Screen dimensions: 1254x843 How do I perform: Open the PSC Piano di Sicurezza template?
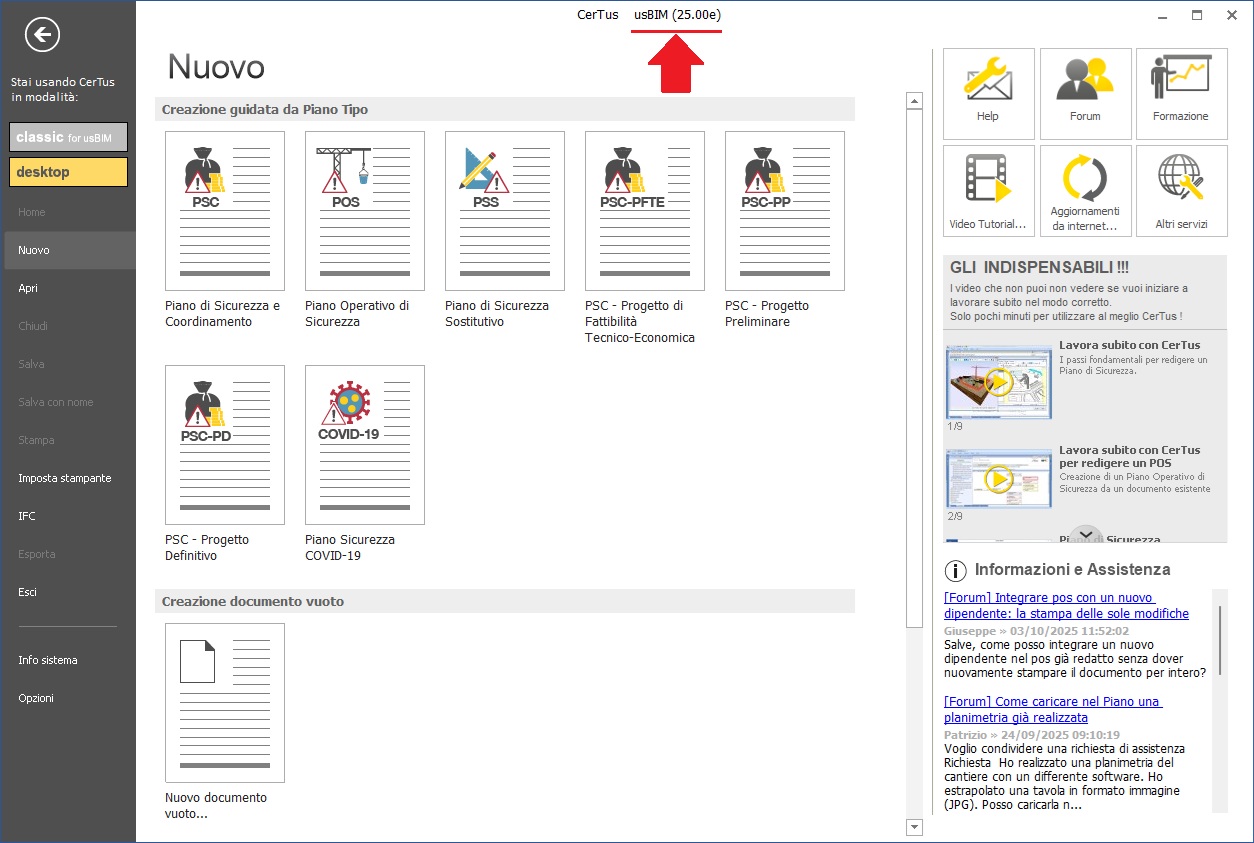pos(225,211)
